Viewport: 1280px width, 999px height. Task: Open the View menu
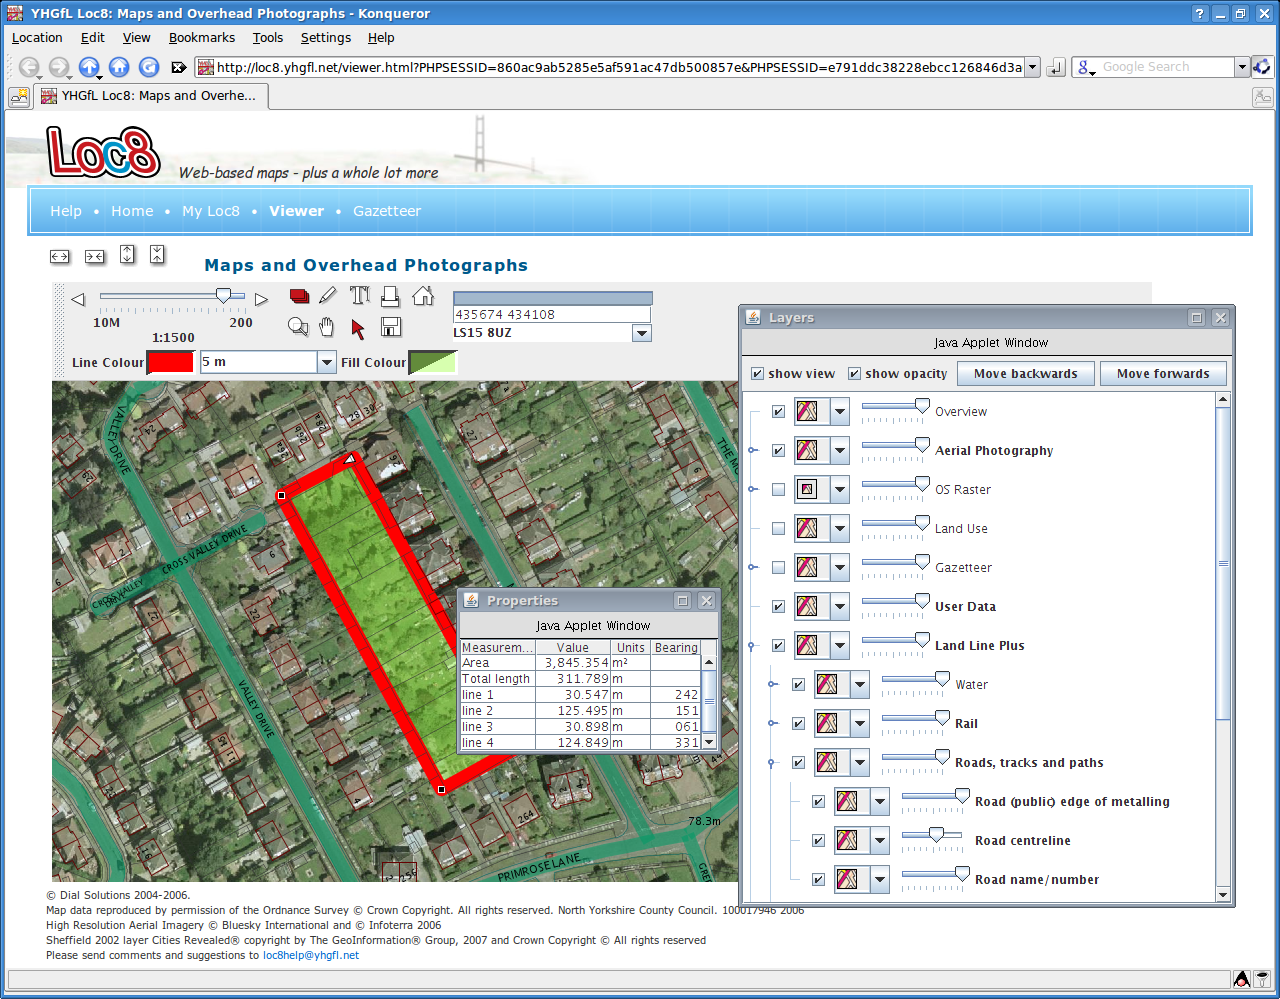(136, 37)
